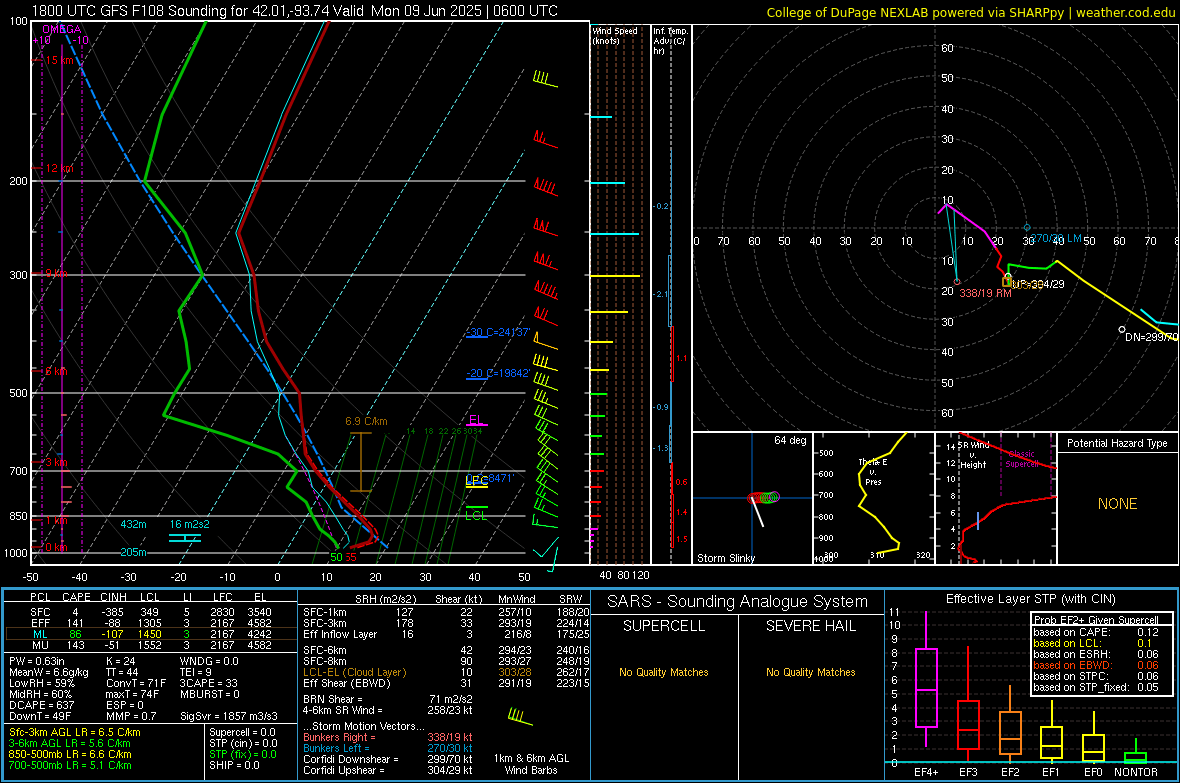Click the -20 C=19842' level label
The height and width of the screenshot is (783, 1180).
click(498, 373)
